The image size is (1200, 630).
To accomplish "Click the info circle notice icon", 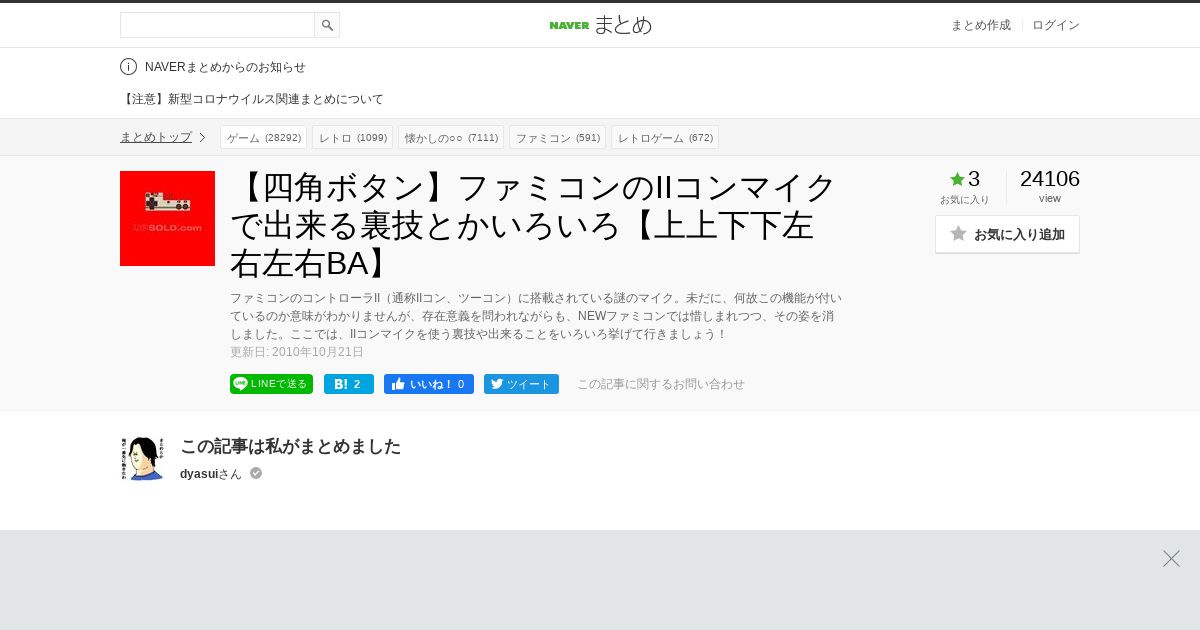I will point(128,67).
